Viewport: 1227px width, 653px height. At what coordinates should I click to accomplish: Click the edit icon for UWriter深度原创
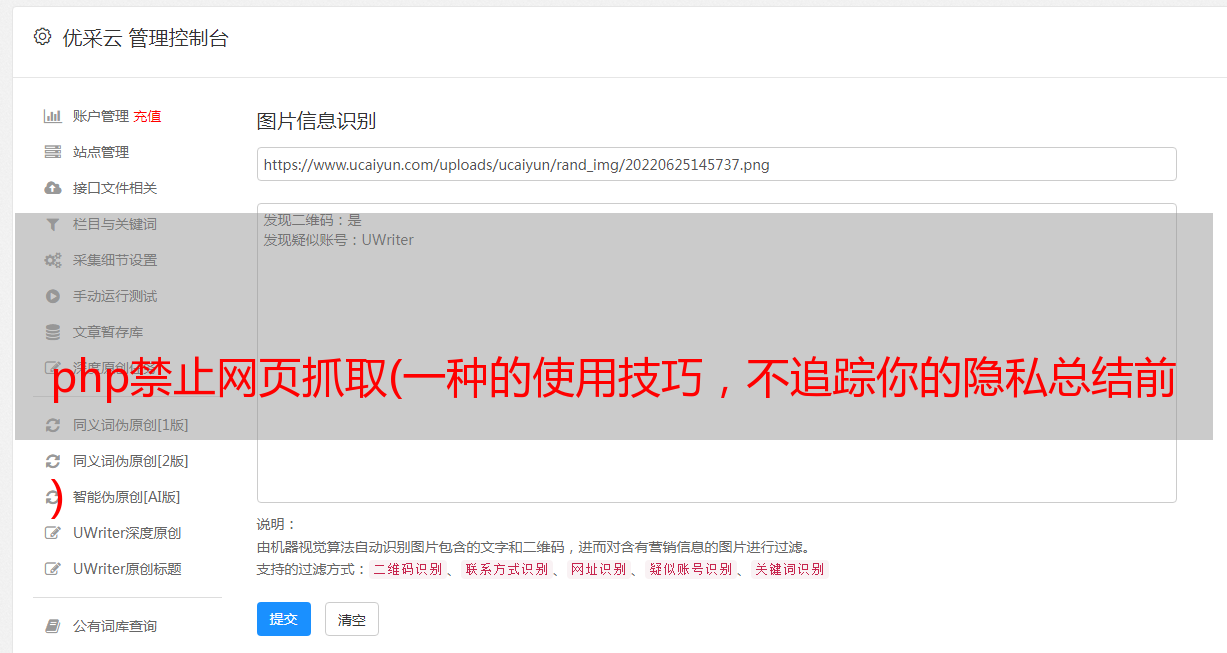pos(53,533)
